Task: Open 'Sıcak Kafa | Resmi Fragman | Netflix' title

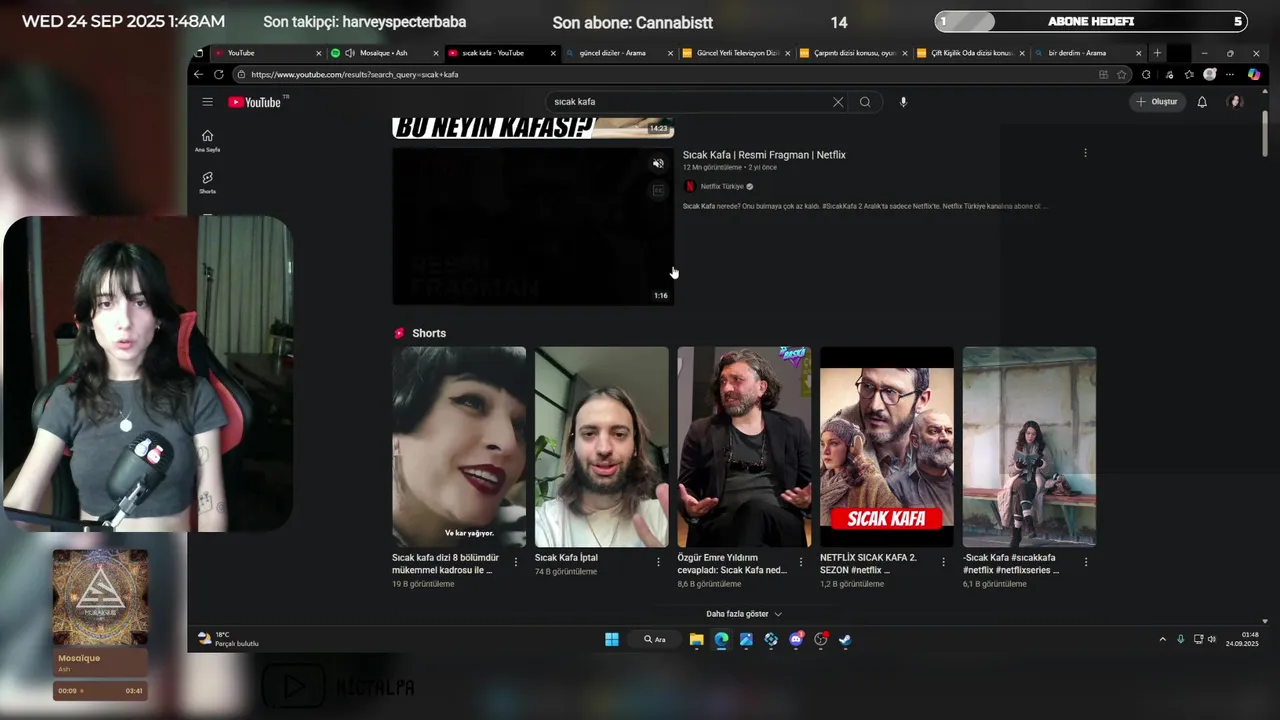Action: (x=764, y=155)
